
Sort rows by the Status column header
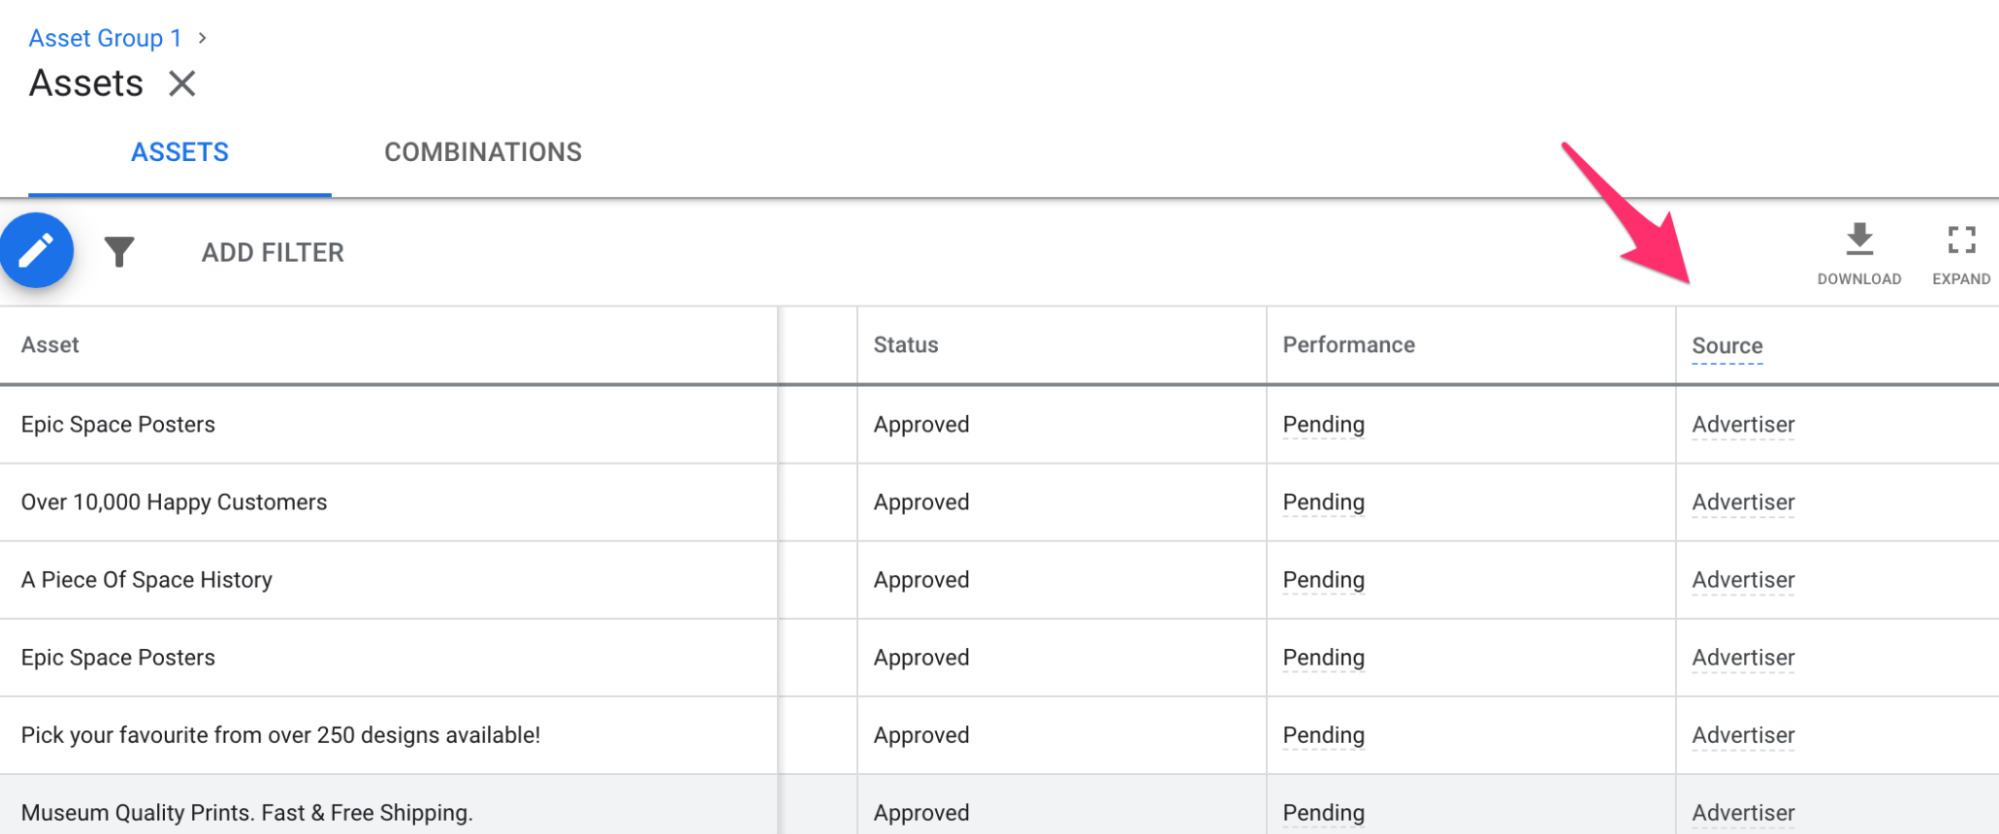coord(905,344)
